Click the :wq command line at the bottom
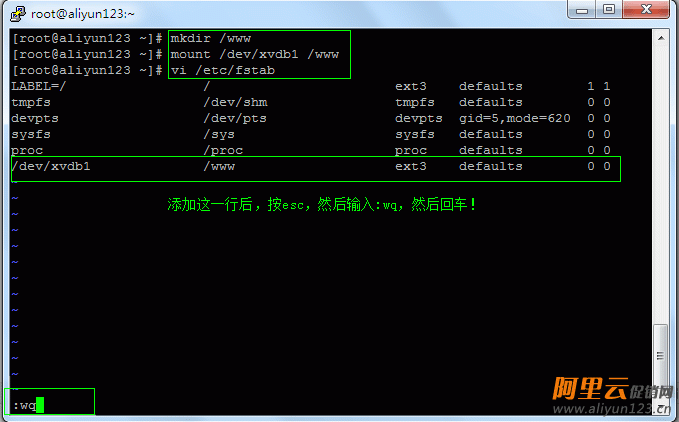 click(24, 405)
